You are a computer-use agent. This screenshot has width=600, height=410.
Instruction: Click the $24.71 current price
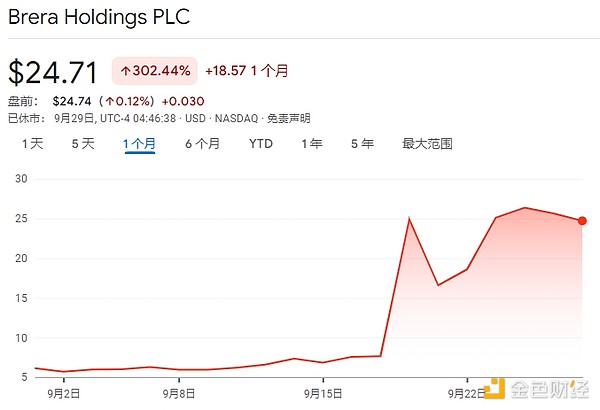[x=53, y=72]
